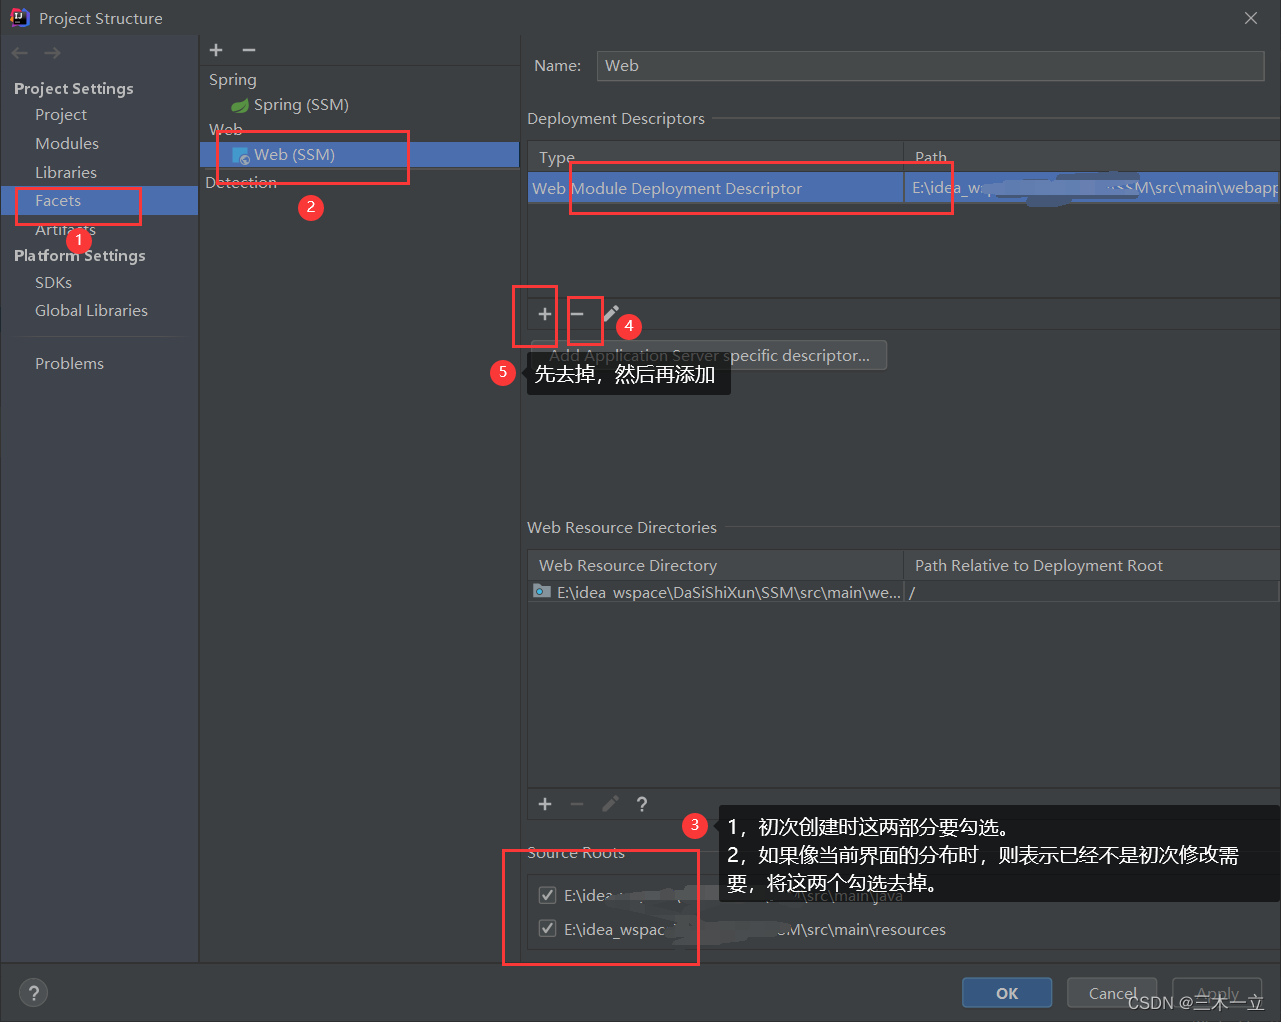The image size is (1281, 1022).
Task: Click the deployment root path cell '/'
Action: (x=1092, y=592)
